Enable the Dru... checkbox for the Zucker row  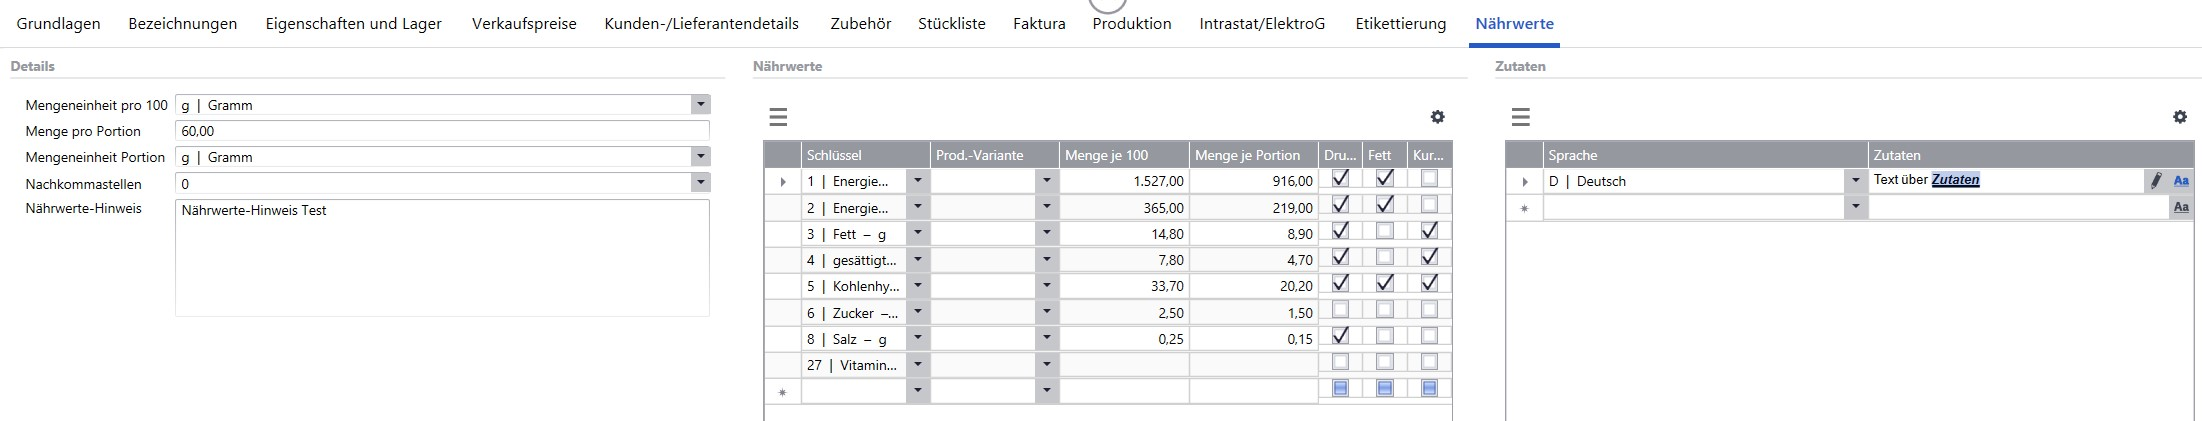[1340, 310]
